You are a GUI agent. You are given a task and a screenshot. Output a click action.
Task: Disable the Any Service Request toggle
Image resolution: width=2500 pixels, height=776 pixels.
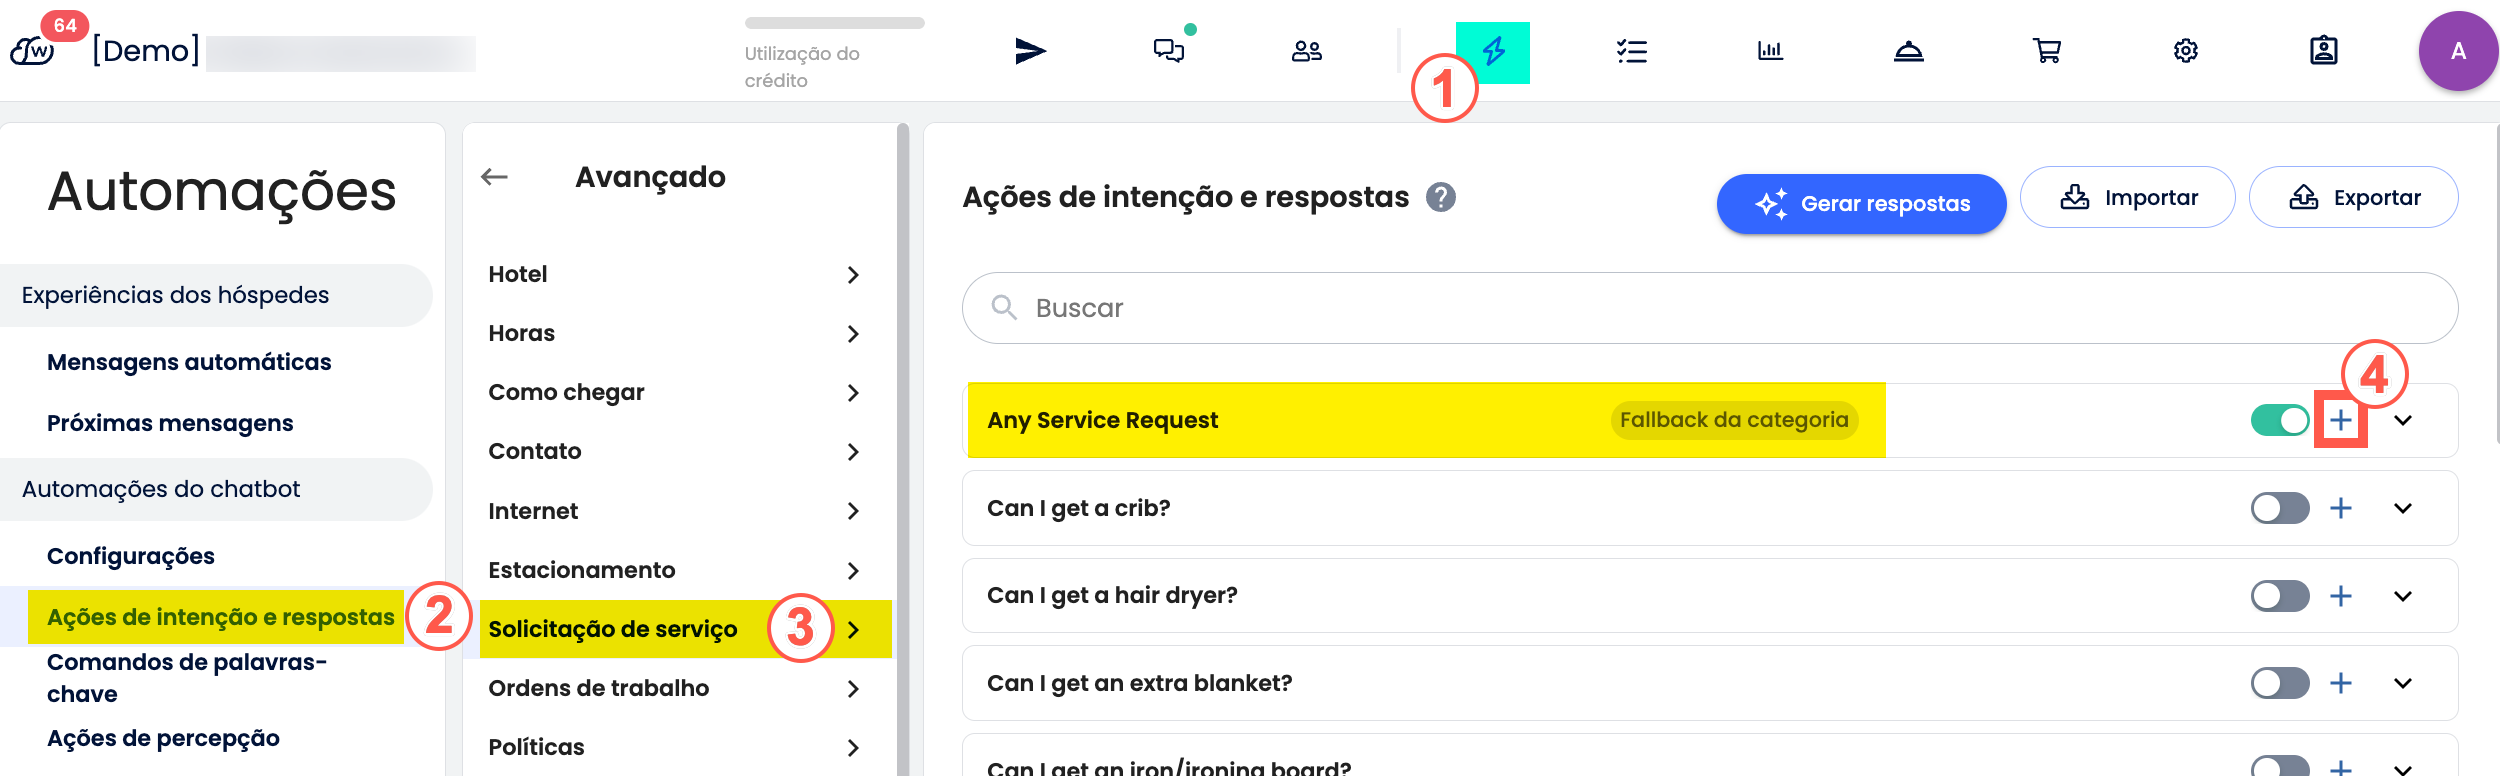(2279, 421)
